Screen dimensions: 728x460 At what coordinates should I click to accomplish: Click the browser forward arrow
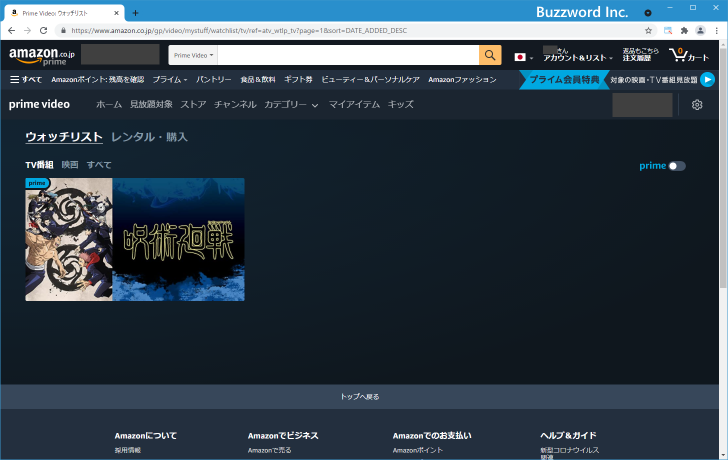27,31
